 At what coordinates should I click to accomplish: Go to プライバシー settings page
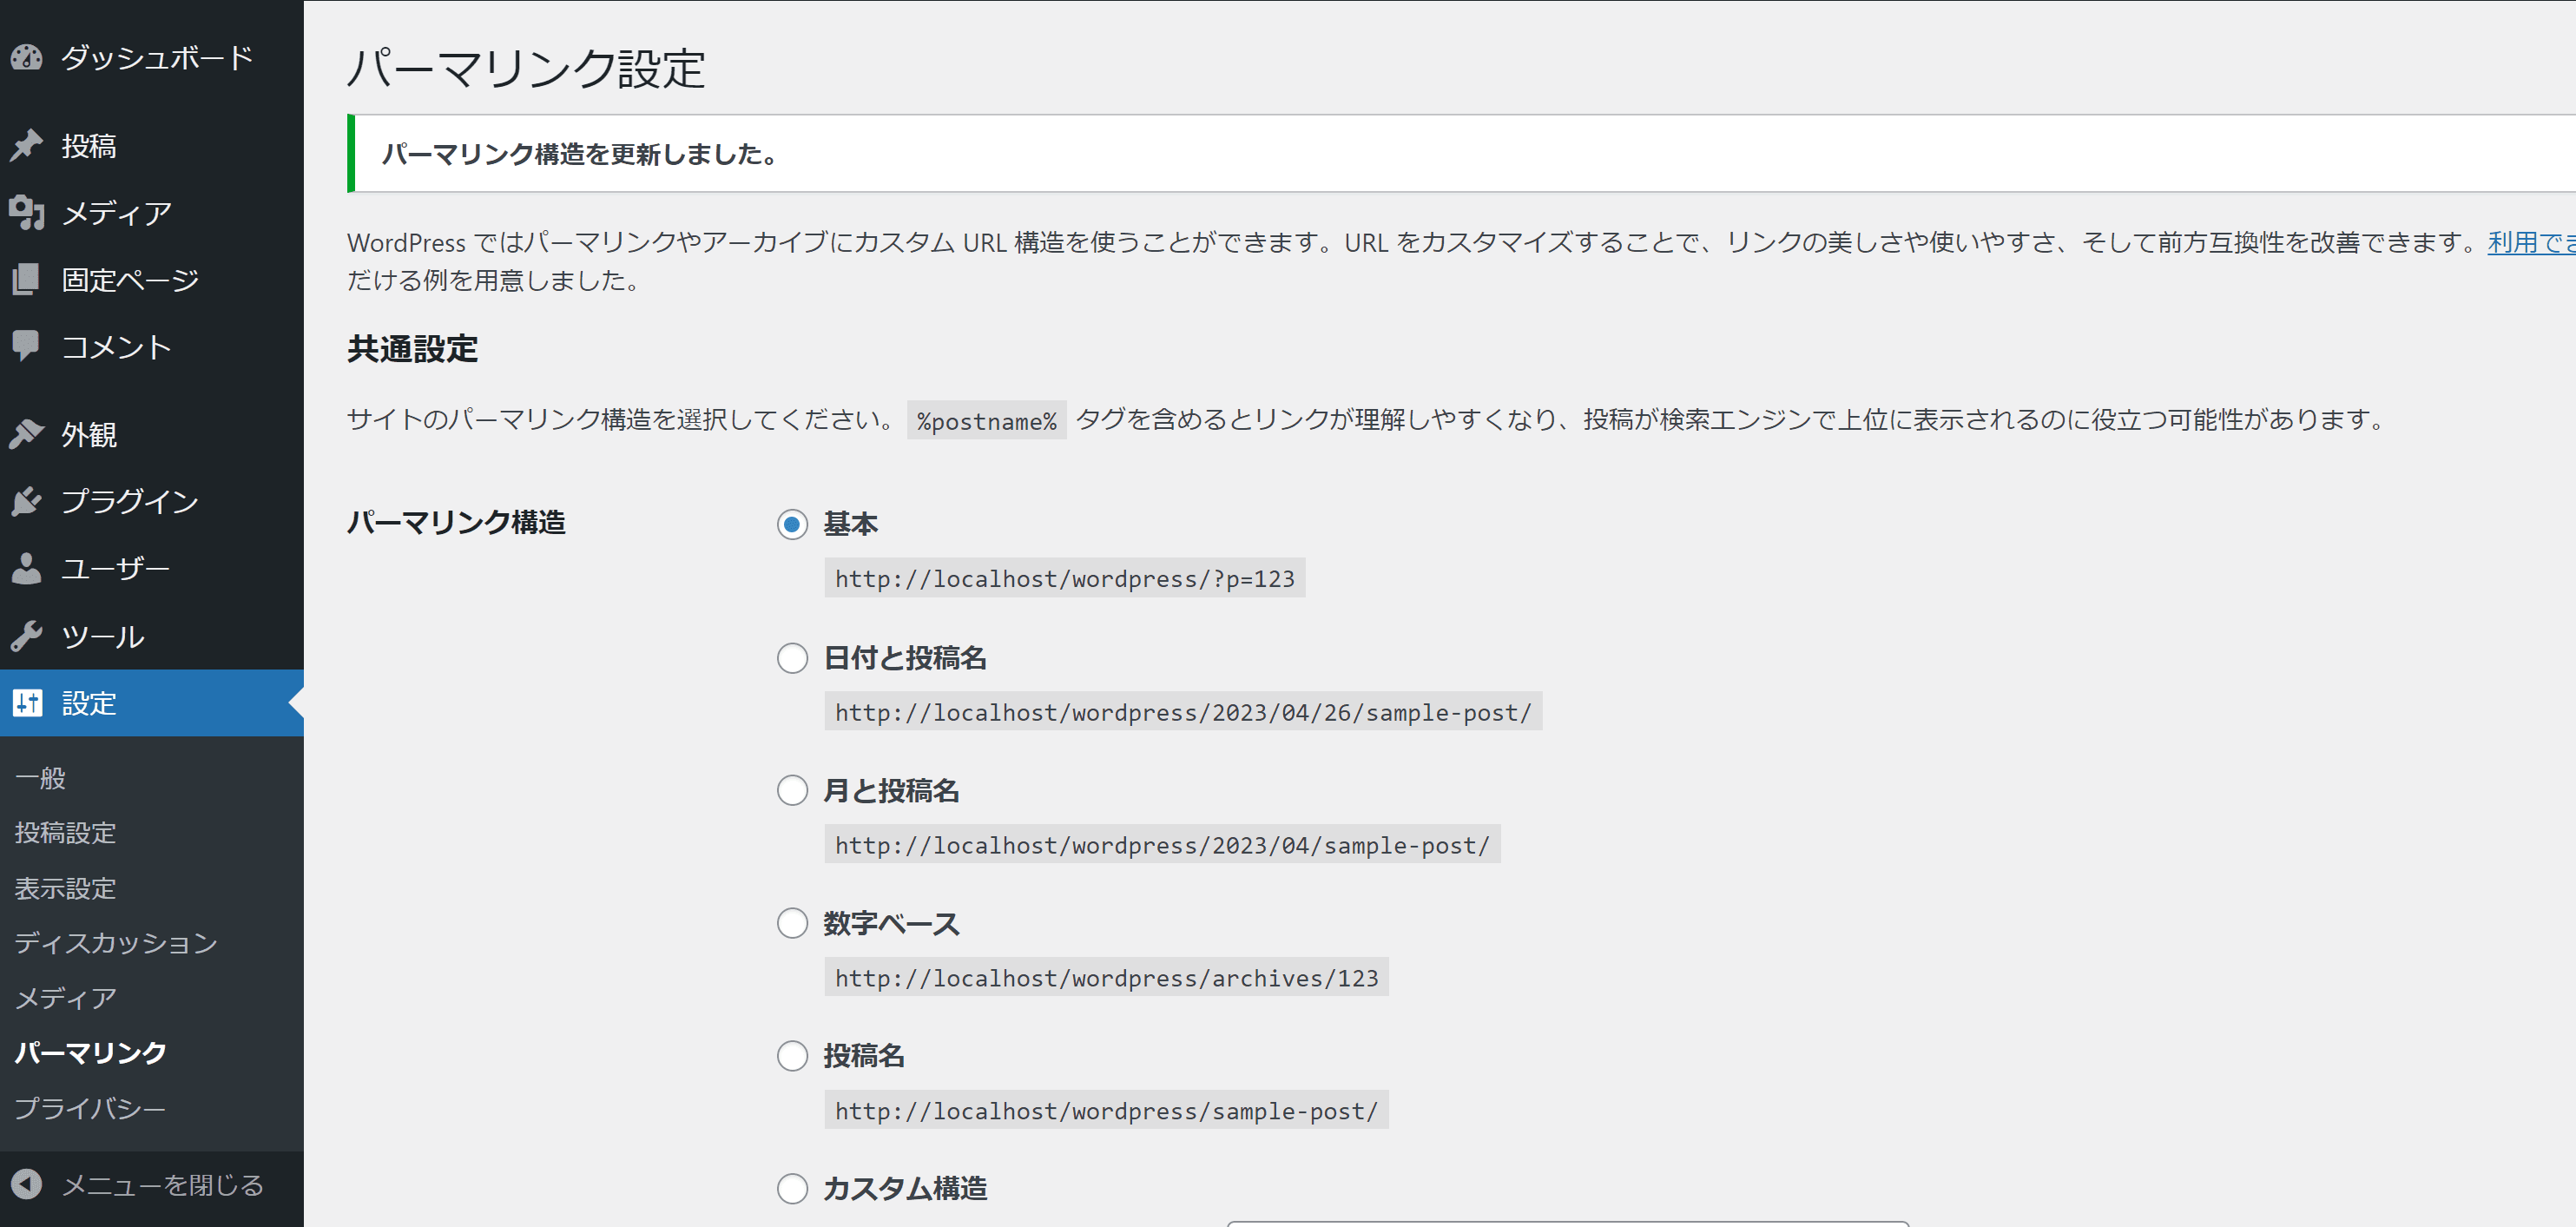[90, 1108]
